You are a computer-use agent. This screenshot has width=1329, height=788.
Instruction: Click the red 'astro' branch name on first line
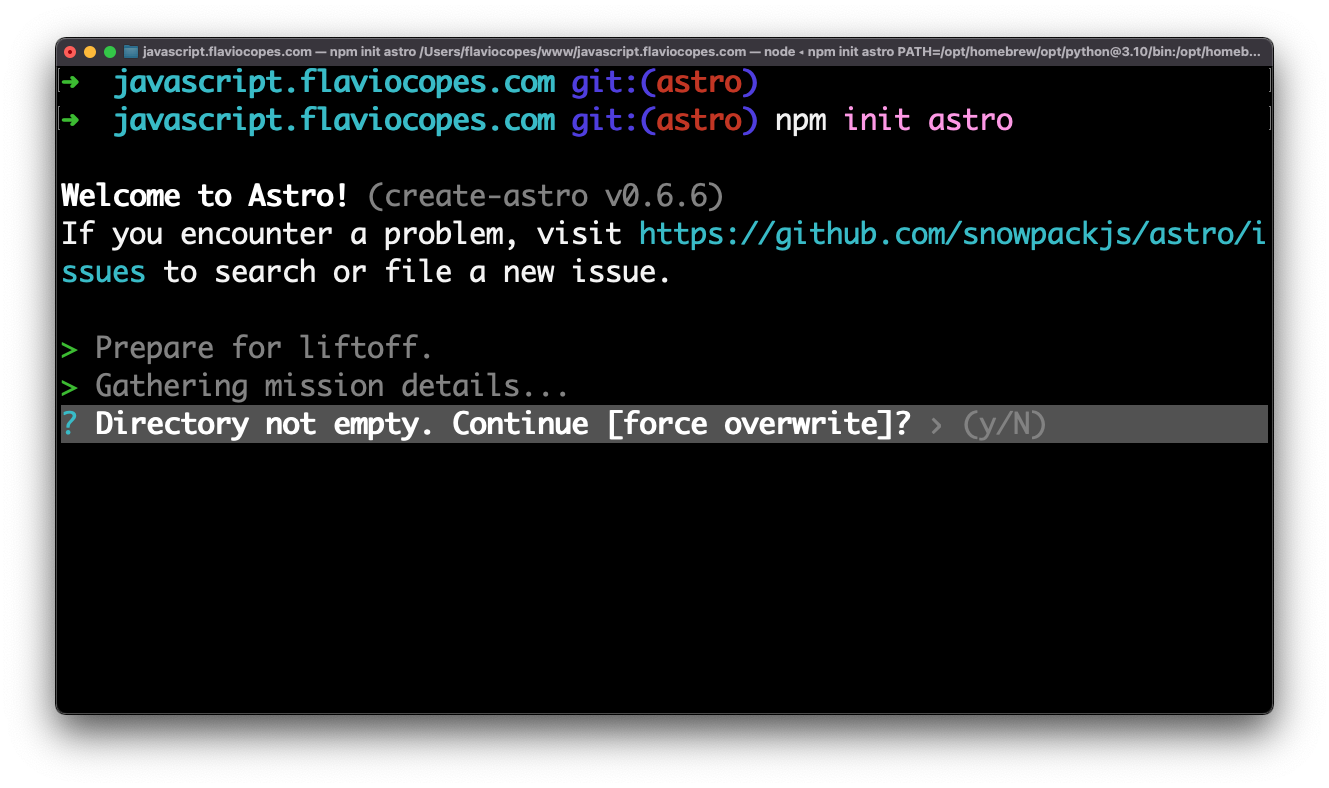[x=699, y=81]
